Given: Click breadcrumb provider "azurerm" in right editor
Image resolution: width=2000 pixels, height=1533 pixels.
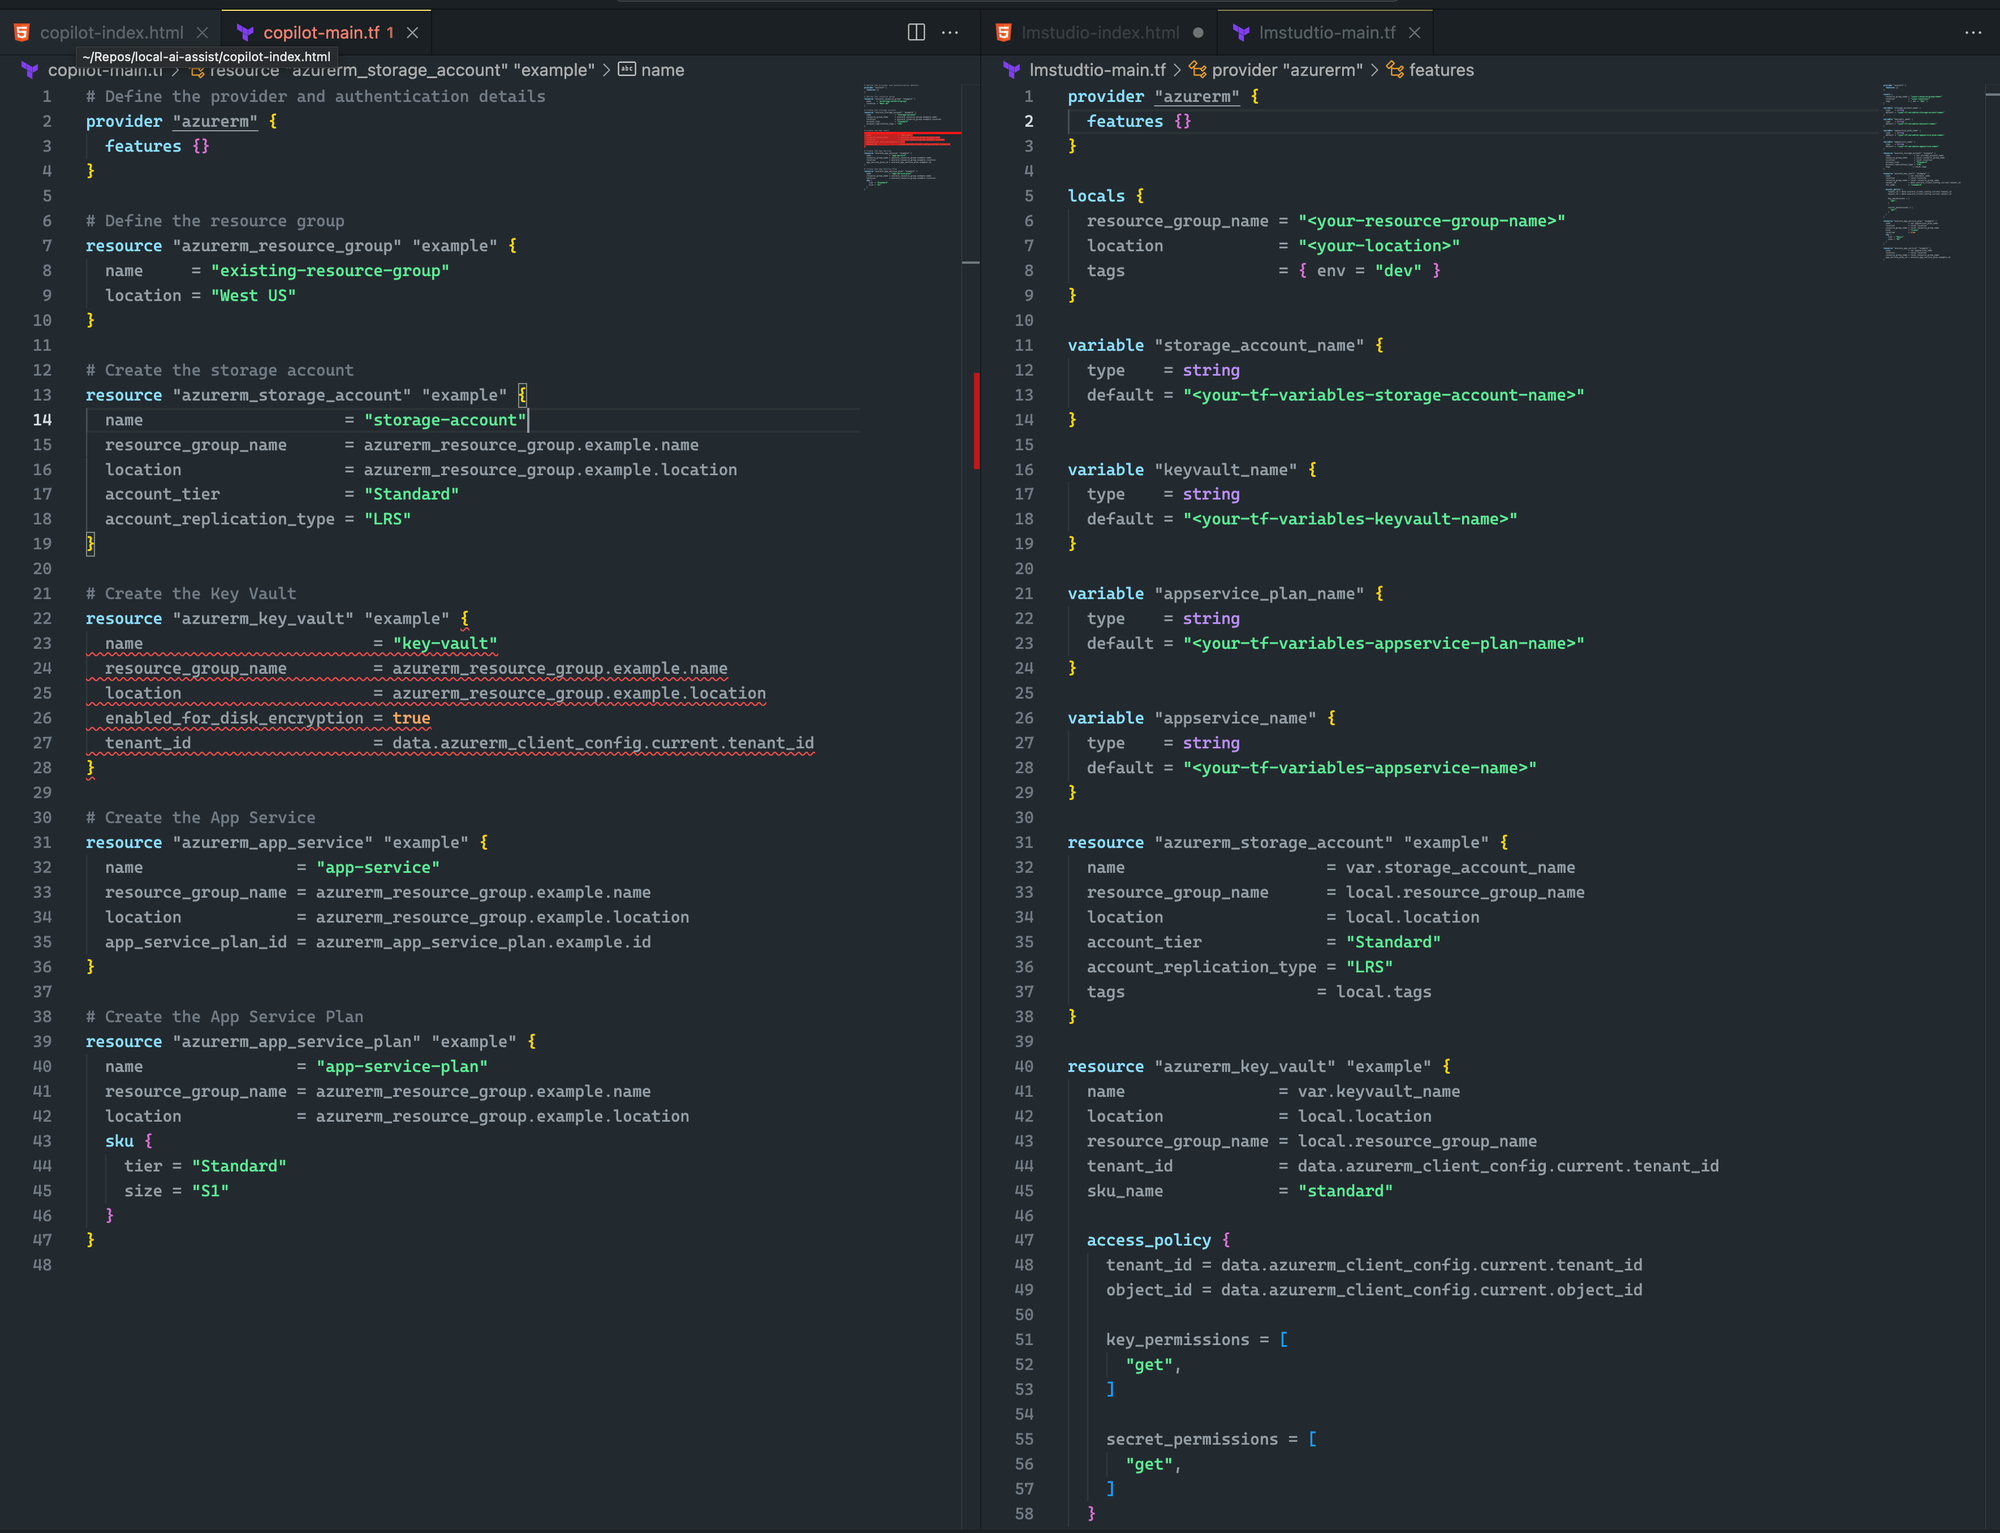Looking at the screenshot, I should (1286, 70).
